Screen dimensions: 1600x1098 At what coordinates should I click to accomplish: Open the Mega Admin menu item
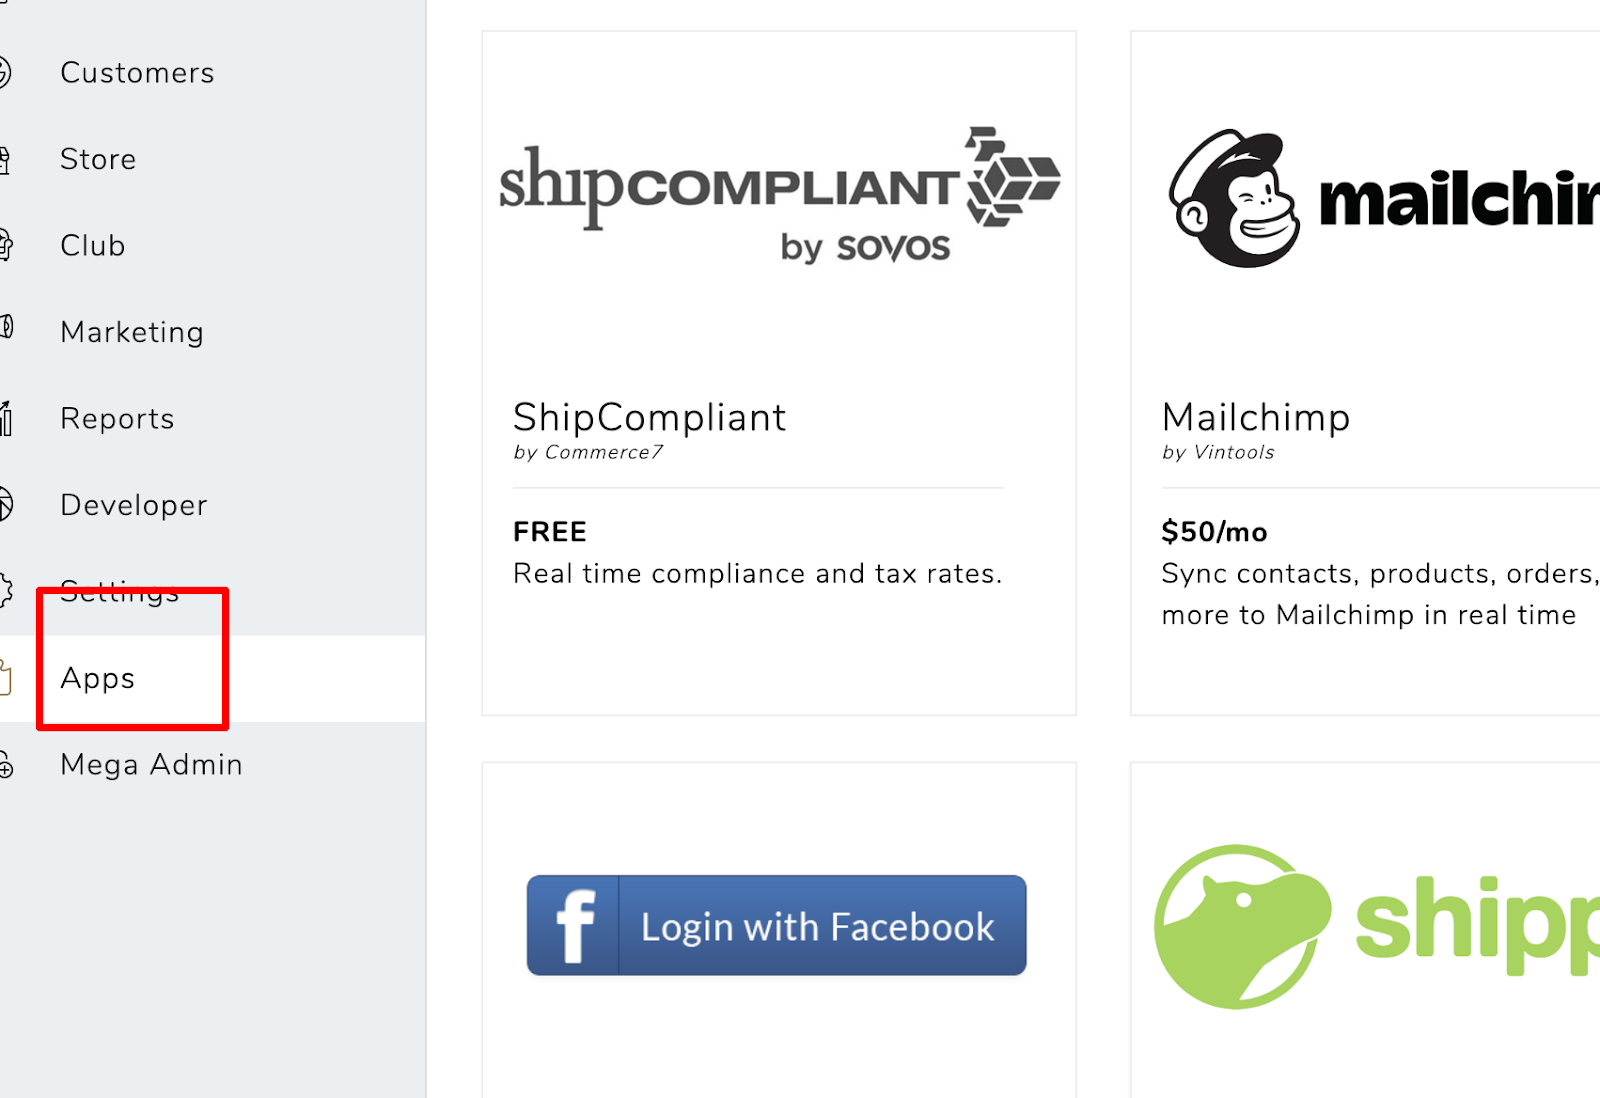(151, 764)
